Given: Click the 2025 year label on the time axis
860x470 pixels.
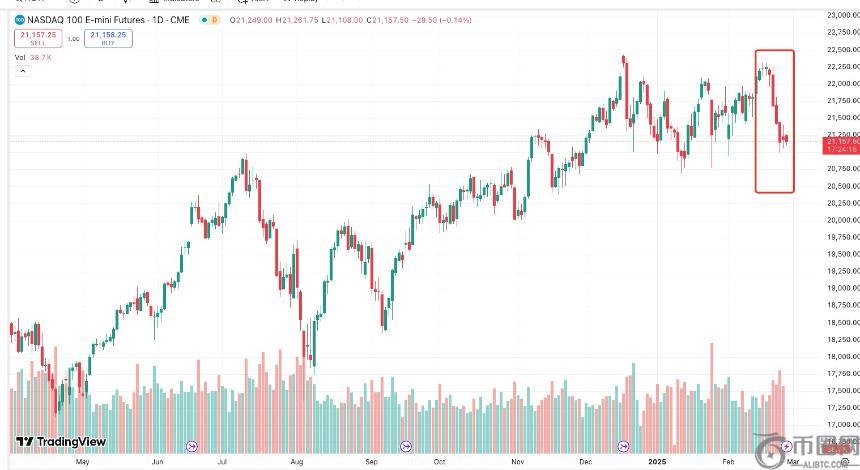Looking at the screenshot, I should coord(657,463).
